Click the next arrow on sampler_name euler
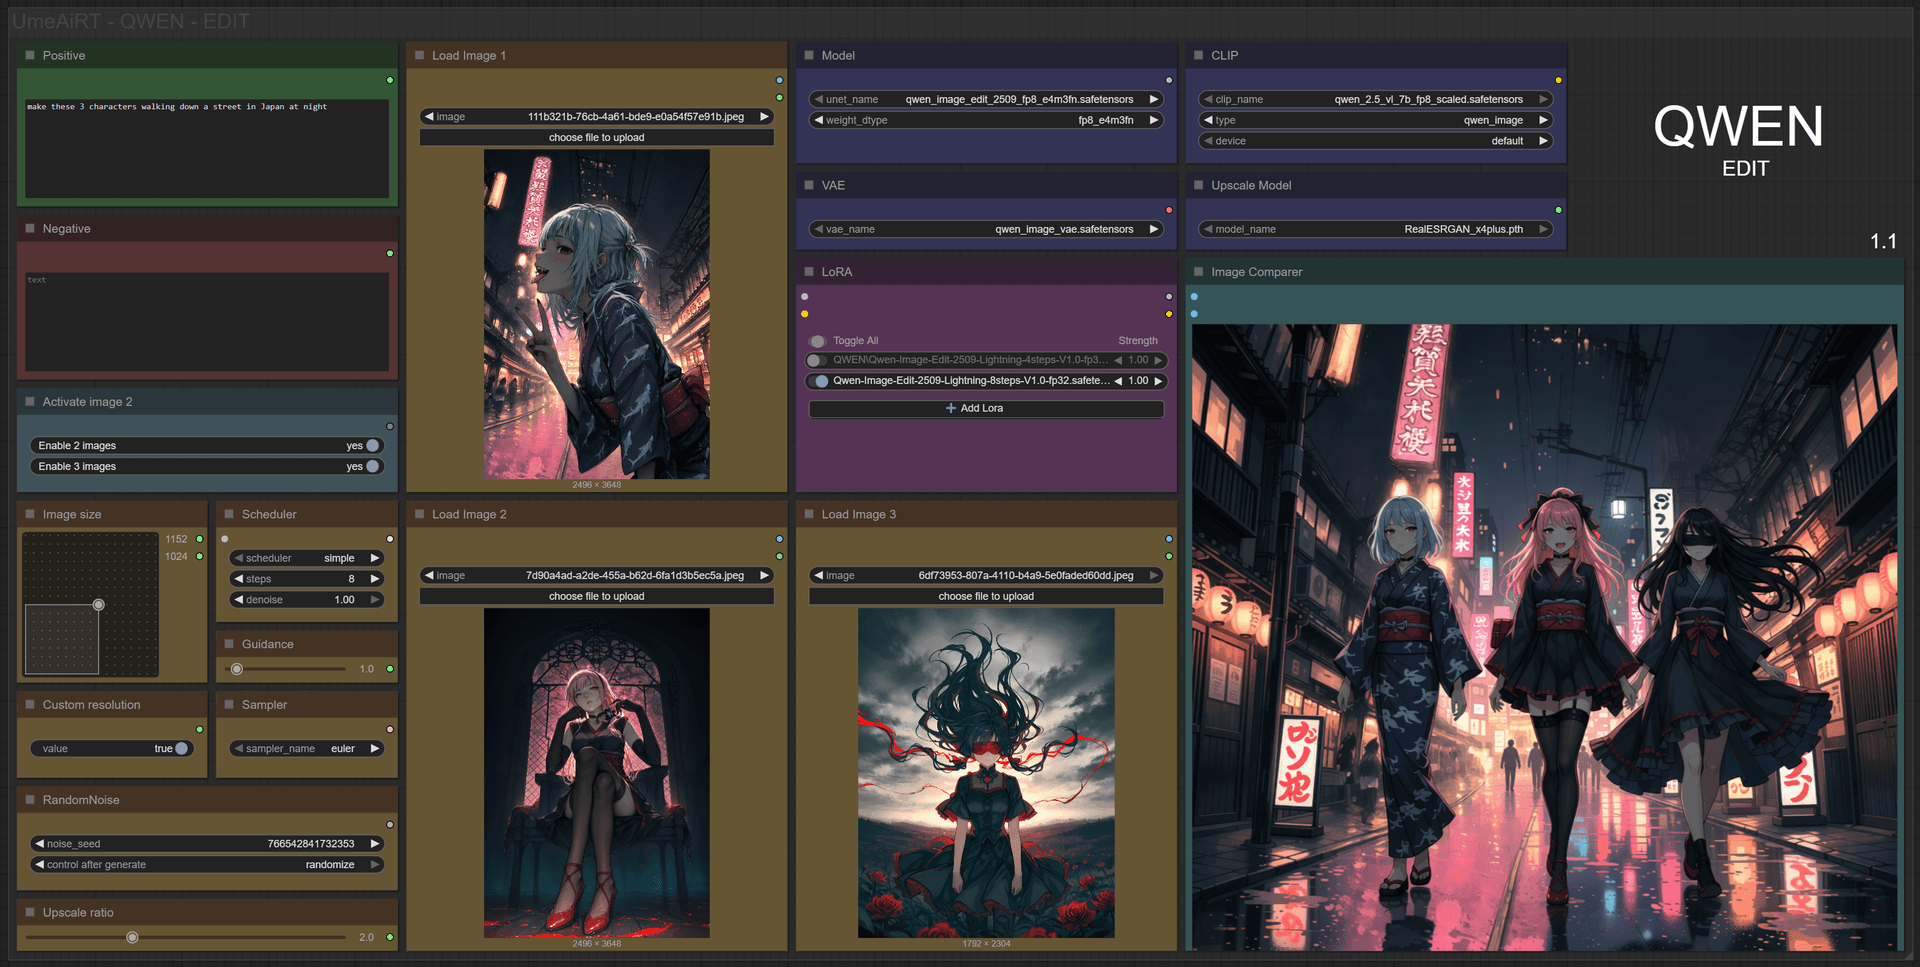This screenshot has height=967, width=1920. click(x=375, y=748)
